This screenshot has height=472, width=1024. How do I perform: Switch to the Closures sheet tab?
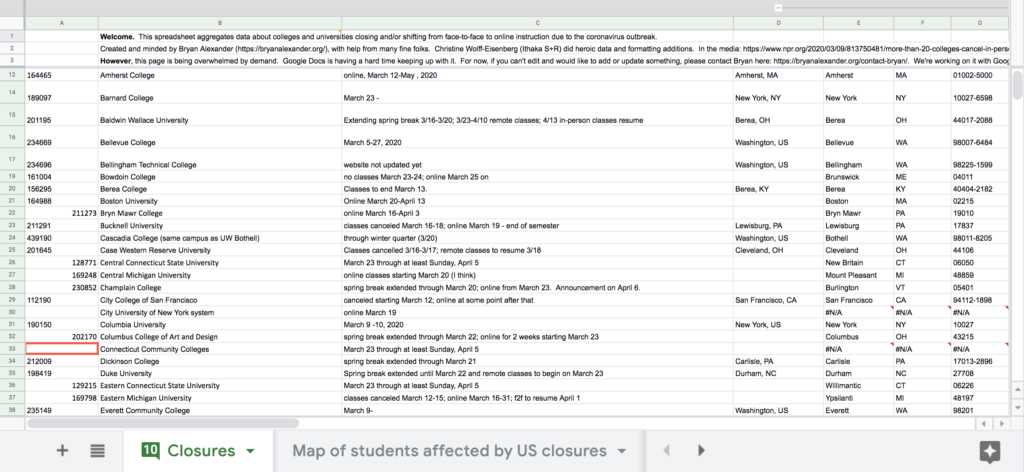click(199, 450)
